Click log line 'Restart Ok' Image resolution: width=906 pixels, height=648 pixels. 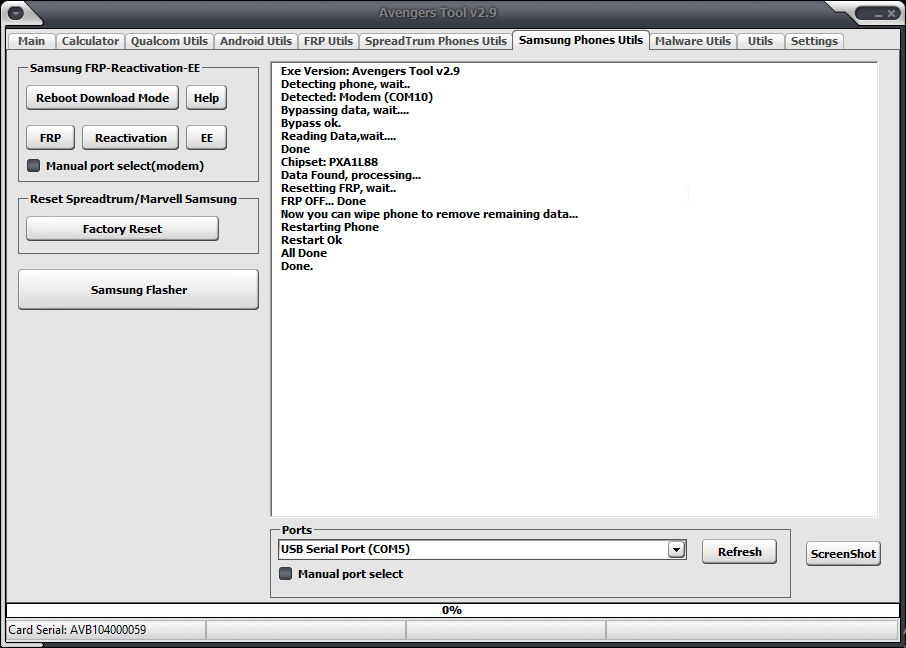coord(311,240)
